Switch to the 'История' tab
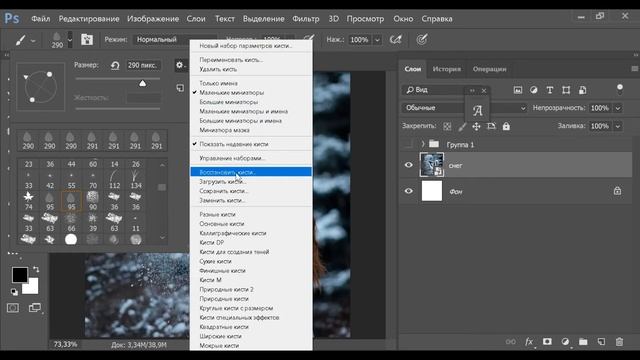640x360 pixels. pos(447,69)
